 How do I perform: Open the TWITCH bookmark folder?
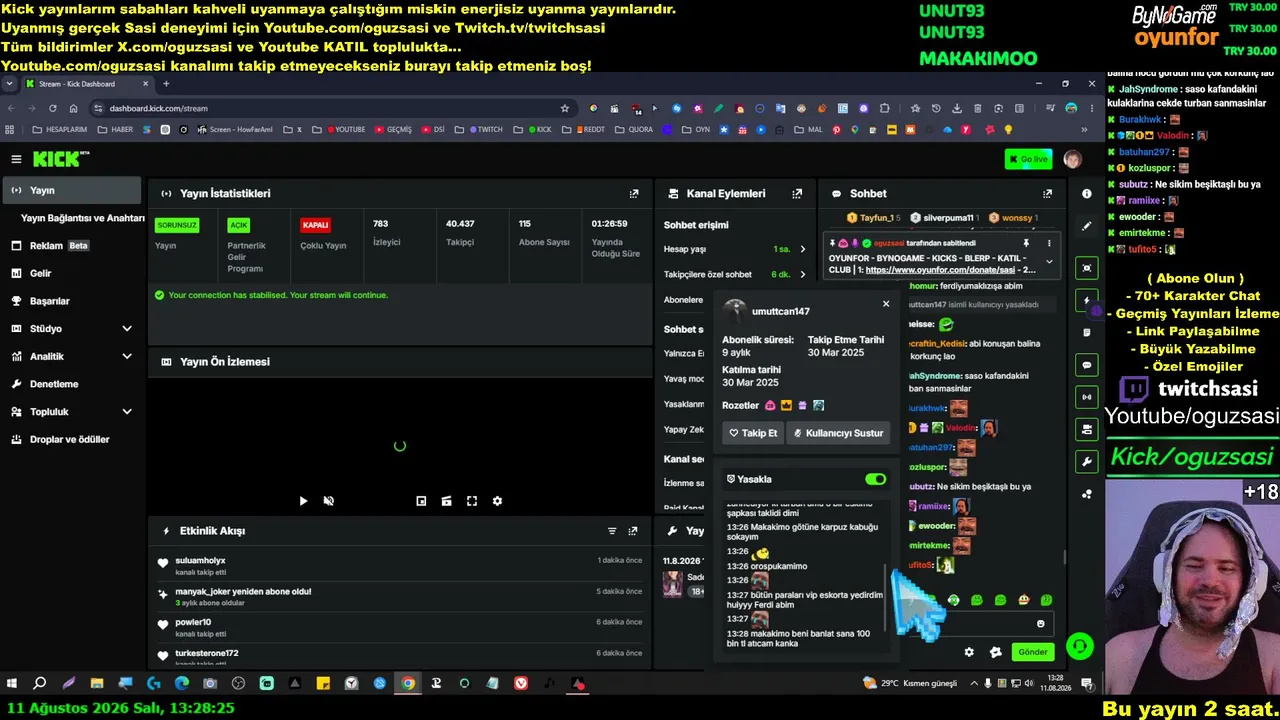click(483, 129)
